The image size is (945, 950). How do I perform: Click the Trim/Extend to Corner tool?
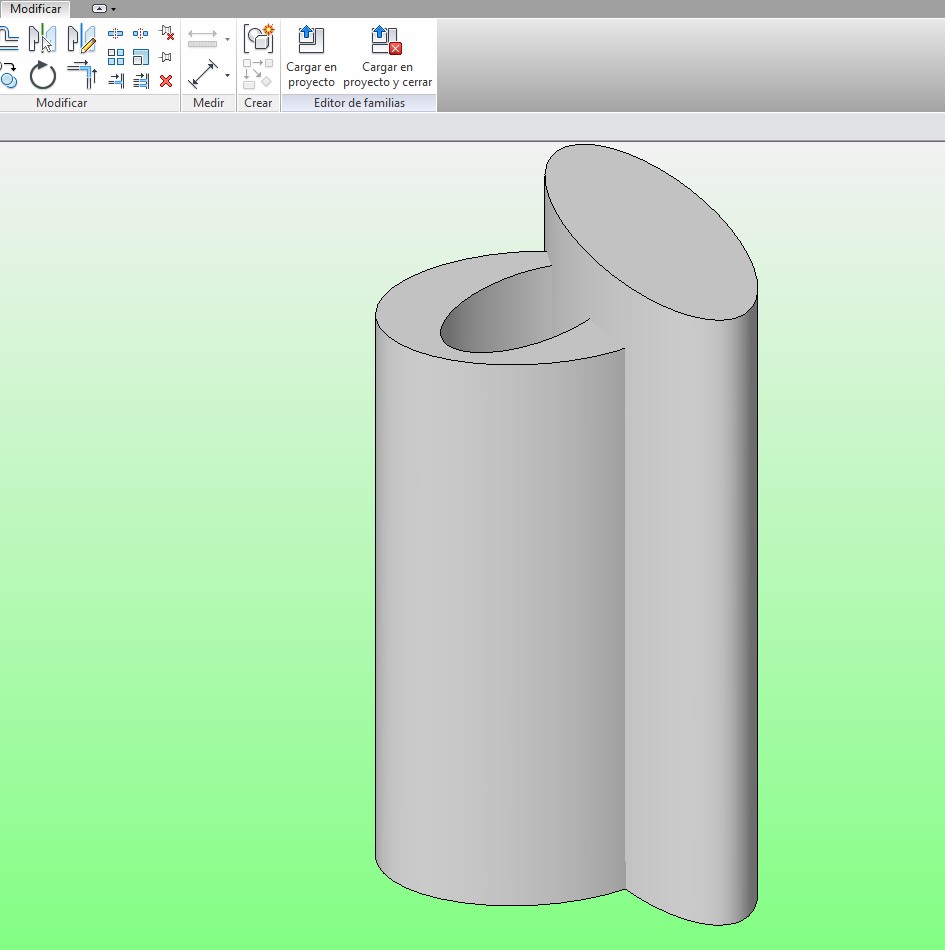(x=81, y=74)
